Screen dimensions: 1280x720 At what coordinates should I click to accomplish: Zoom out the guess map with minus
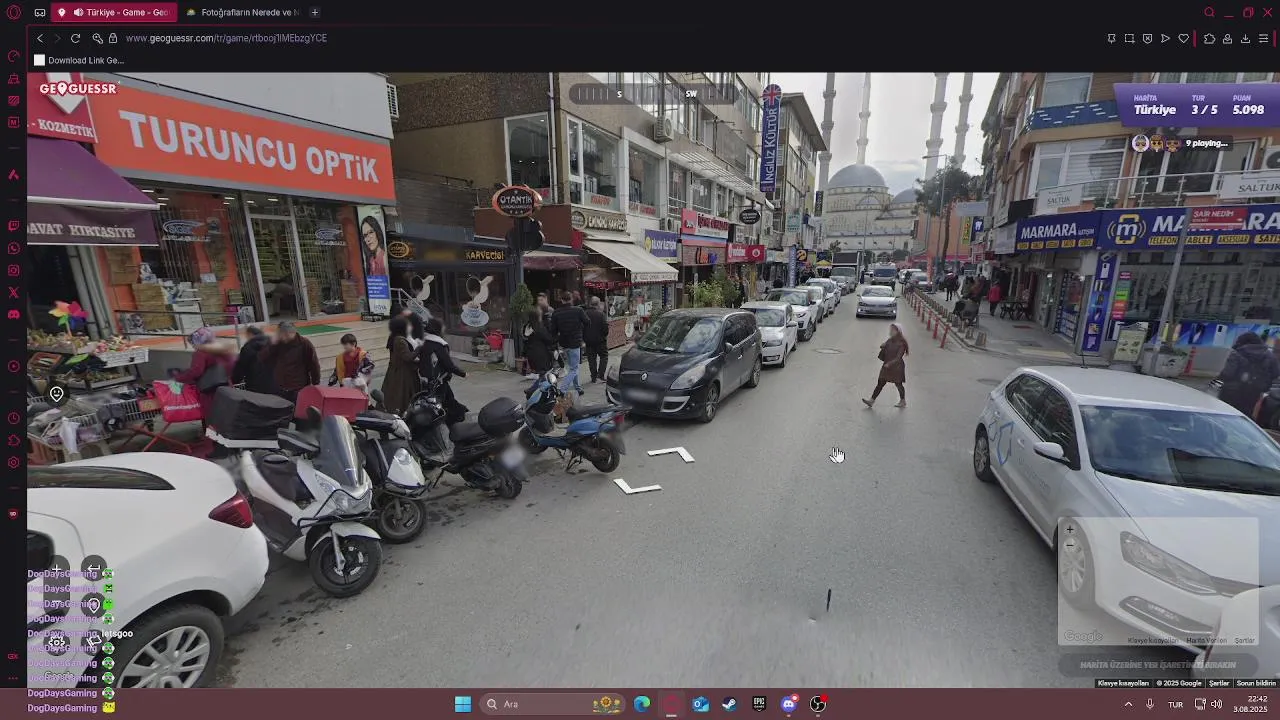[1069, 545]
